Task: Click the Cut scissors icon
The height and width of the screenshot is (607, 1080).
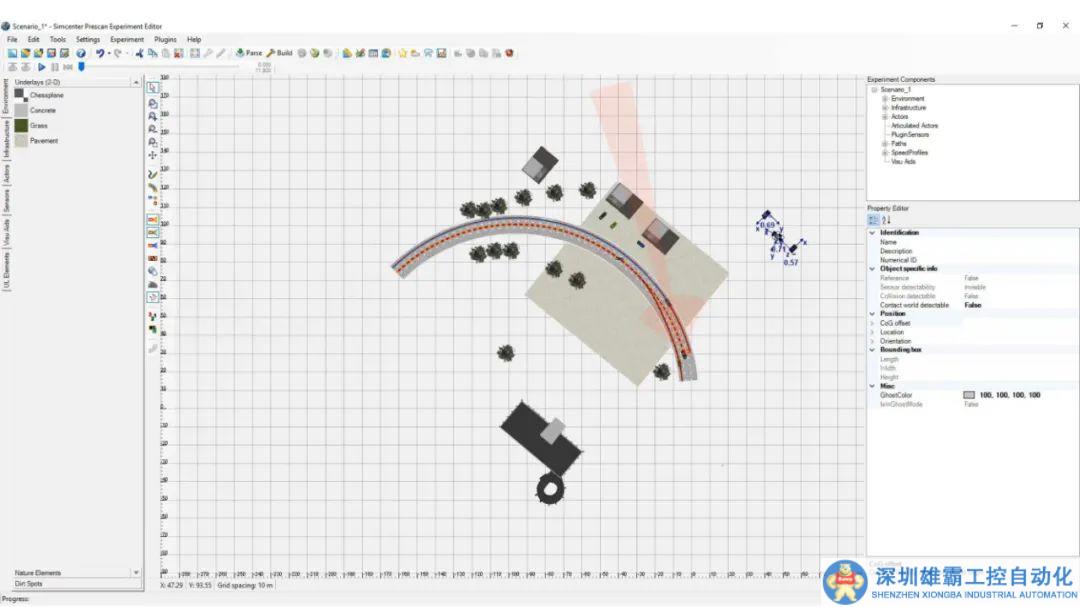Action: pyautogui.click(x=140, y=53)
